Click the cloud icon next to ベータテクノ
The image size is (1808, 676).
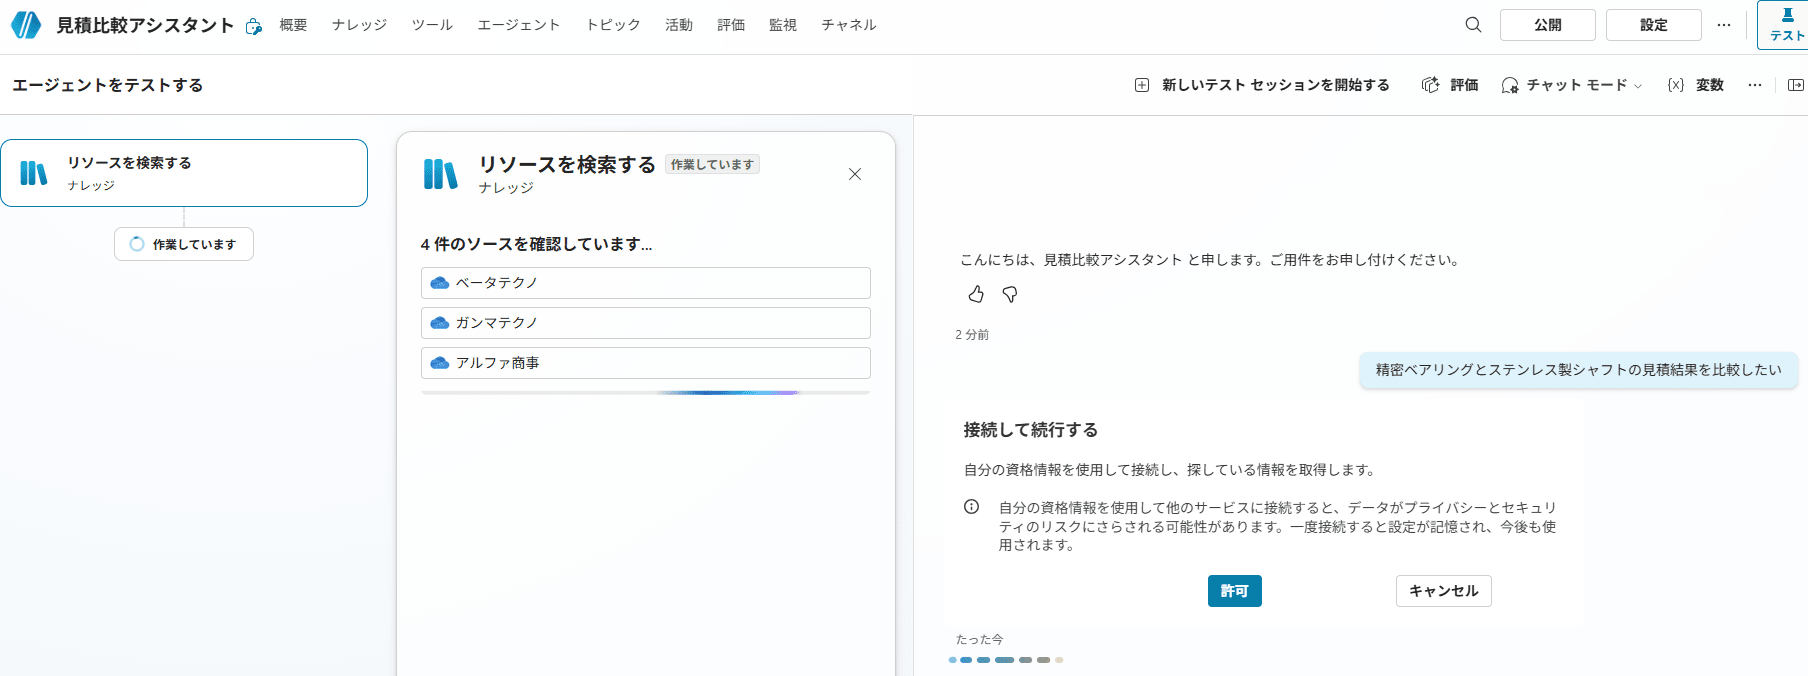tap(439, 283)
